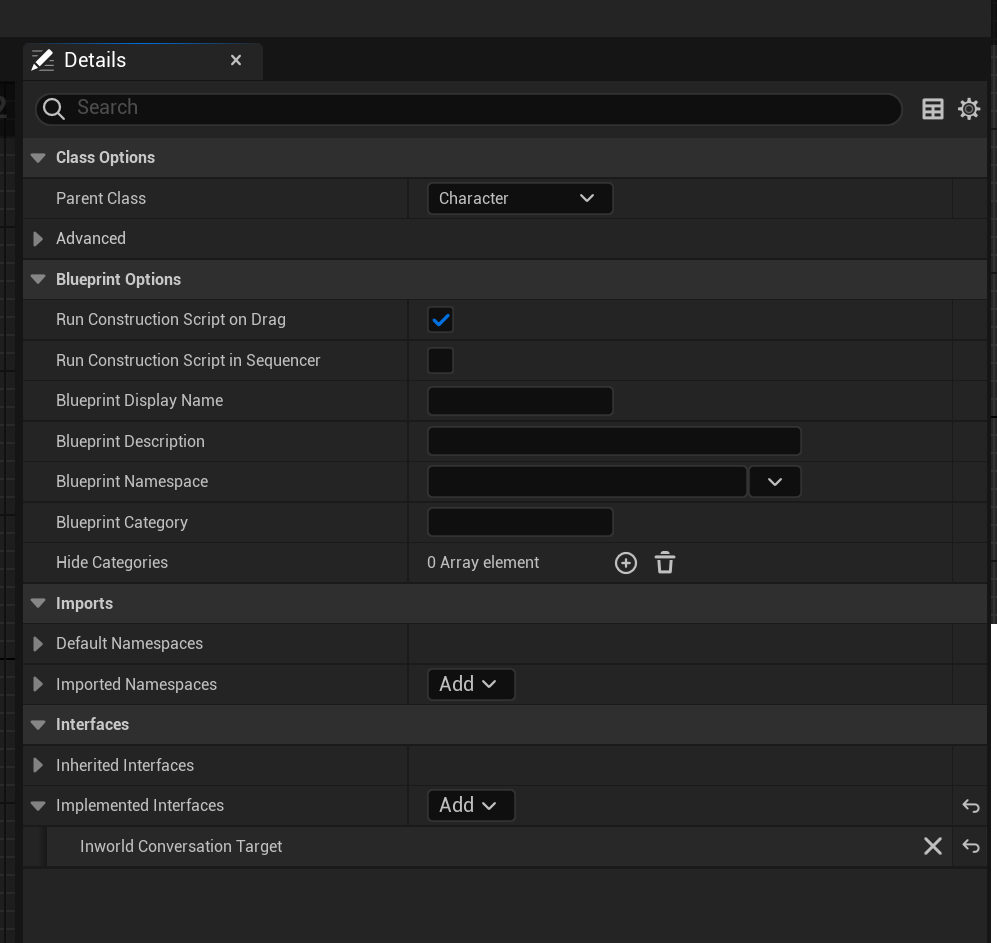The image size is (997, 943).
Task: Click the Details tab pencil icon
Action: pyautogui.click(x=43, y=60)
